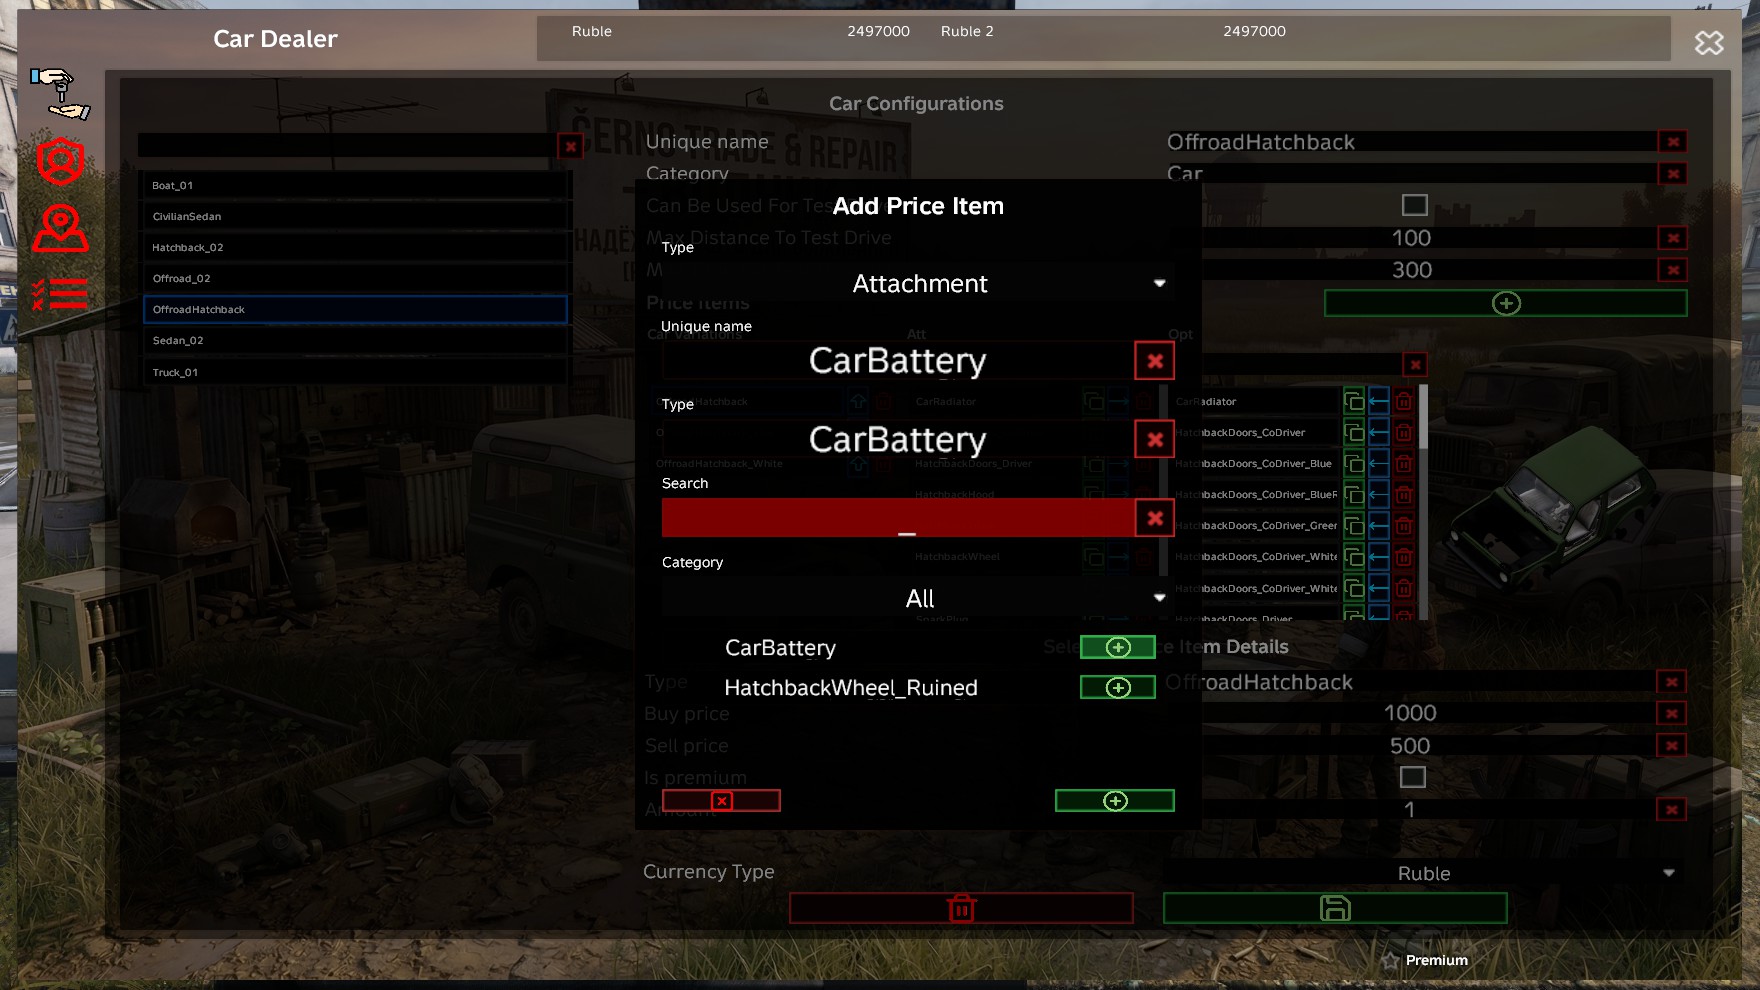Toggle the Can Be Used For Test Drive checkbox
1760x990 pixels.
pyautogui.click(x=1414, y=205)
